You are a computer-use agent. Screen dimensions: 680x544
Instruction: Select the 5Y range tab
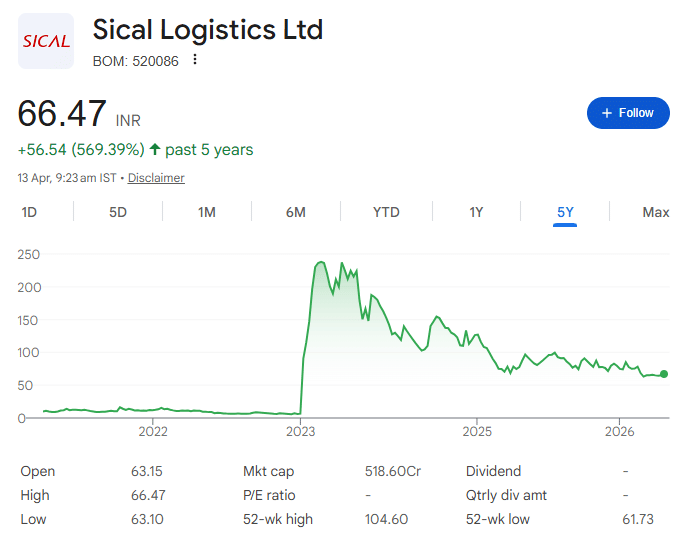(565, 212)
